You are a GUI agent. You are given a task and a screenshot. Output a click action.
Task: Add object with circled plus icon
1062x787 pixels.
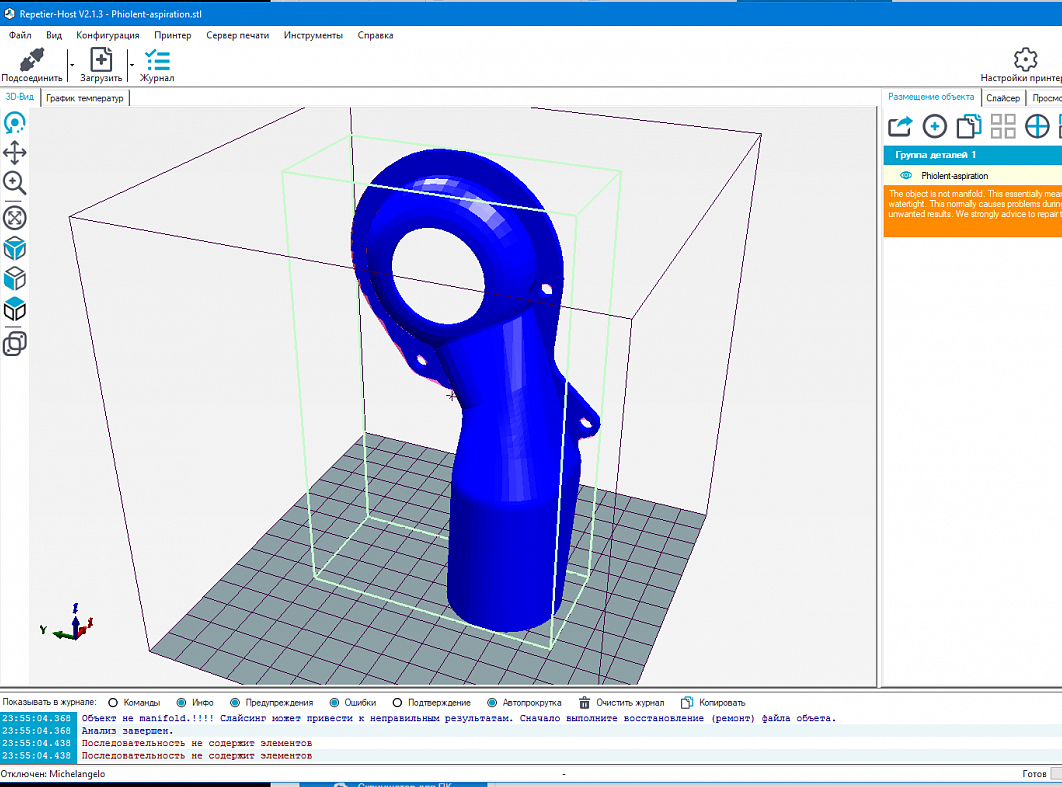pyautogui.click(x=934, y=126)
